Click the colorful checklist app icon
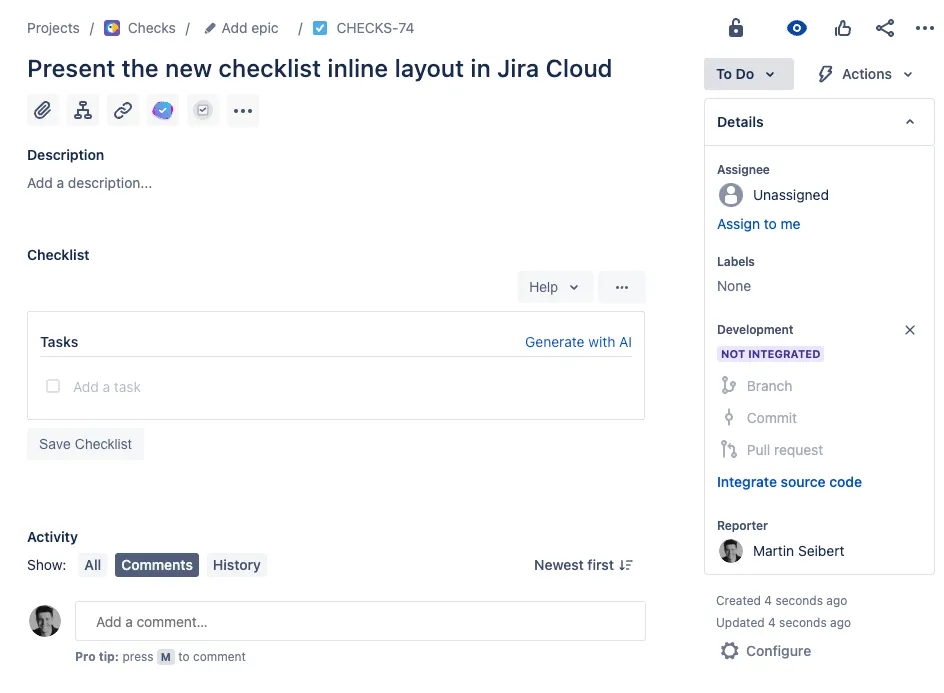The image size is (944, 693). click(163, 110)
